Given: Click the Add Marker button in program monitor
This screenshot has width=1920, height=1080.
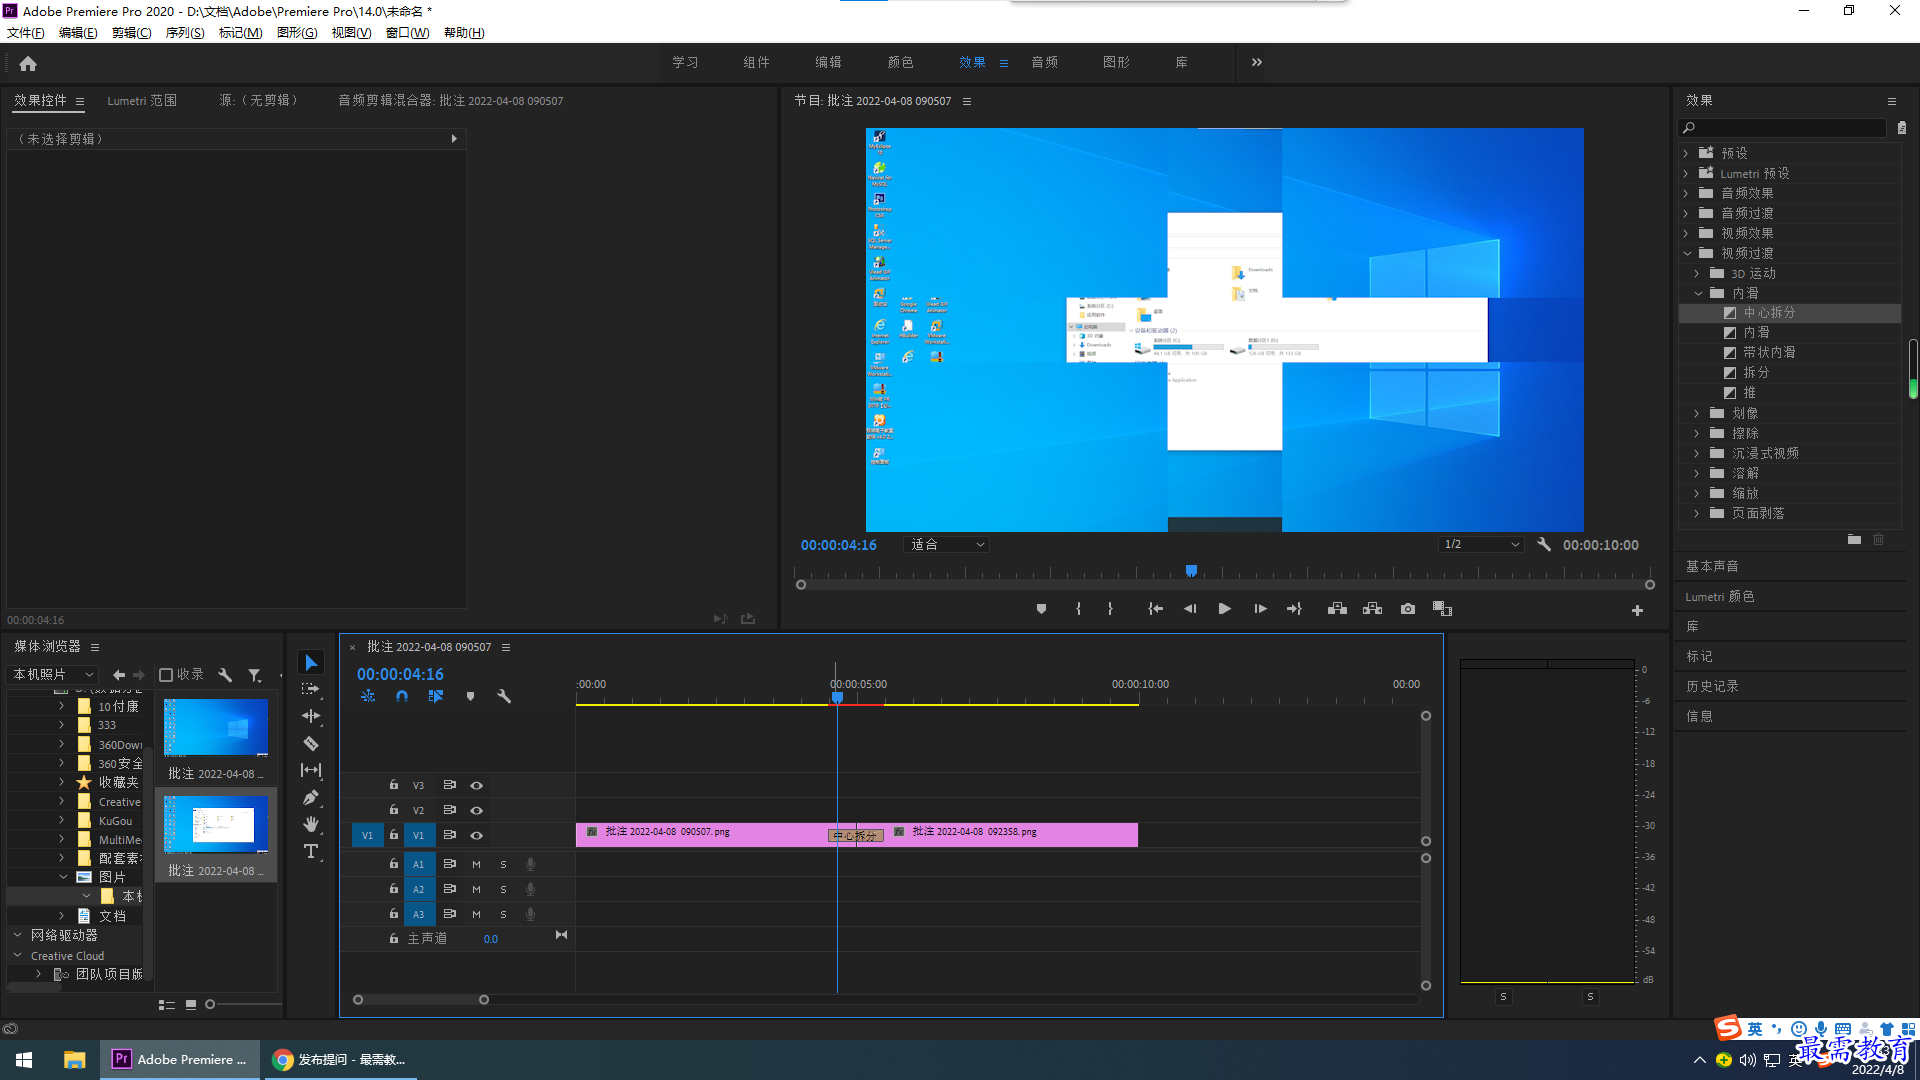Looking at the screenshot, I should point(1041,609).
